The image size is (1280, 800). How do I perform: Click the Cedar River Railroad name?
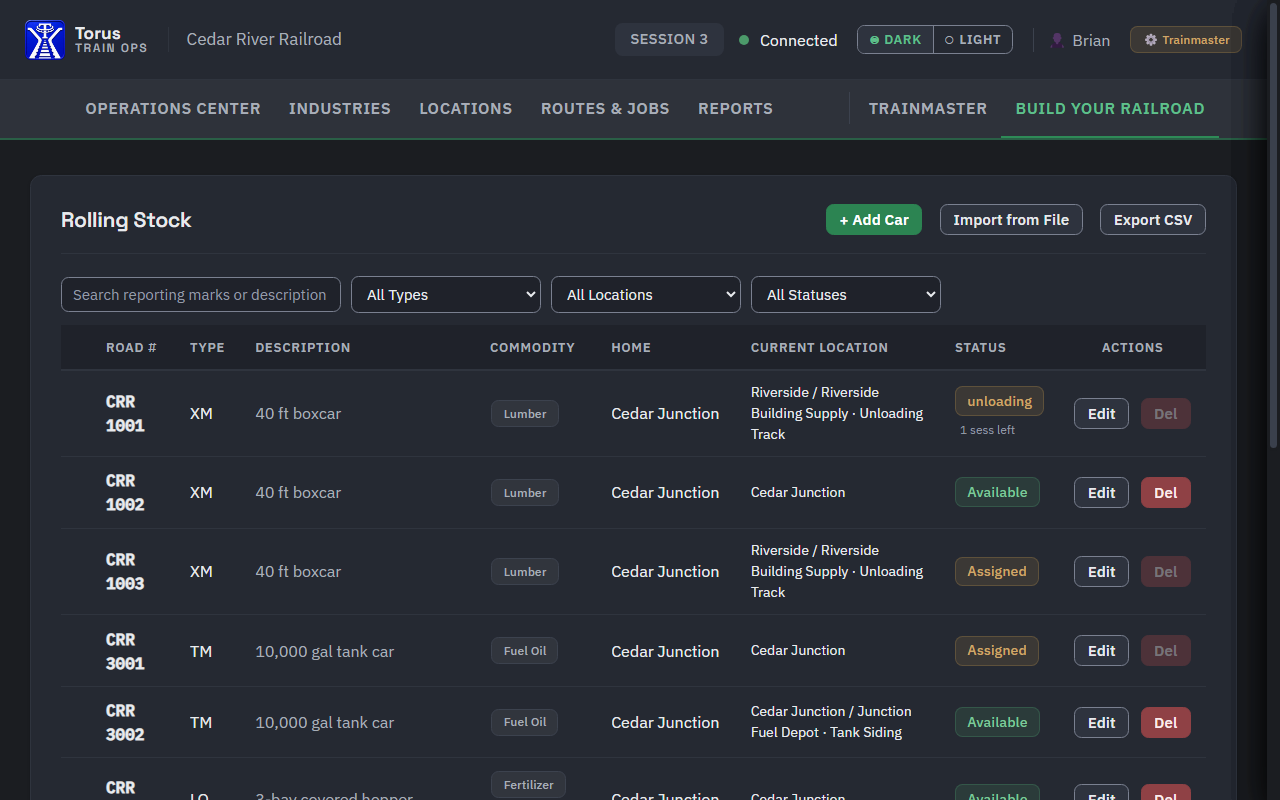(x=264, y=40)
